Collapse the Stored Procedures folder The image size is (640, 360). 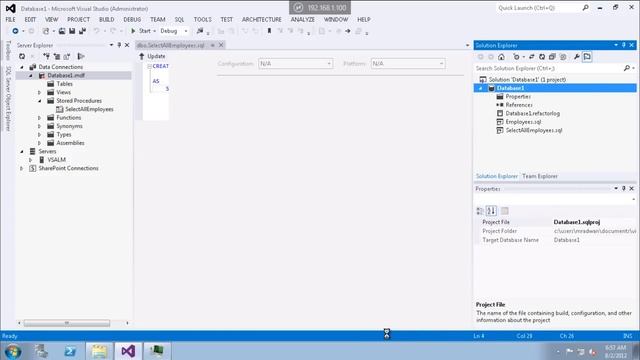(40, 101)
